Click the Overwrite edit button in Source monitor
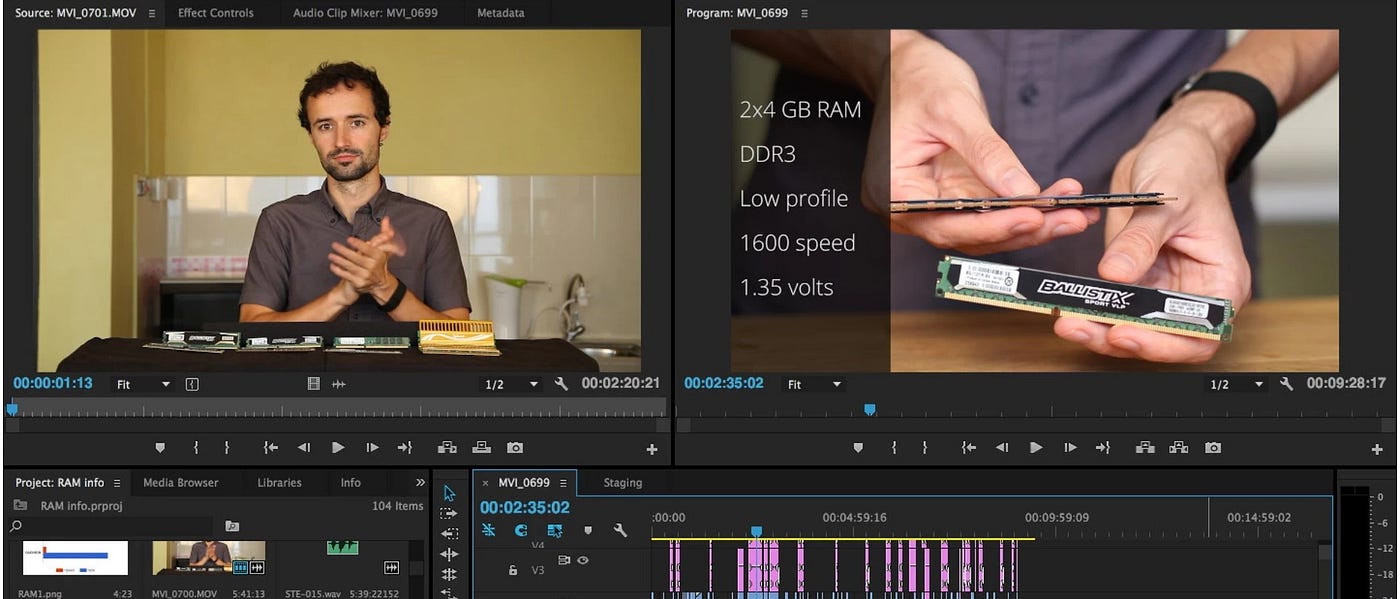 coord(481,448)
